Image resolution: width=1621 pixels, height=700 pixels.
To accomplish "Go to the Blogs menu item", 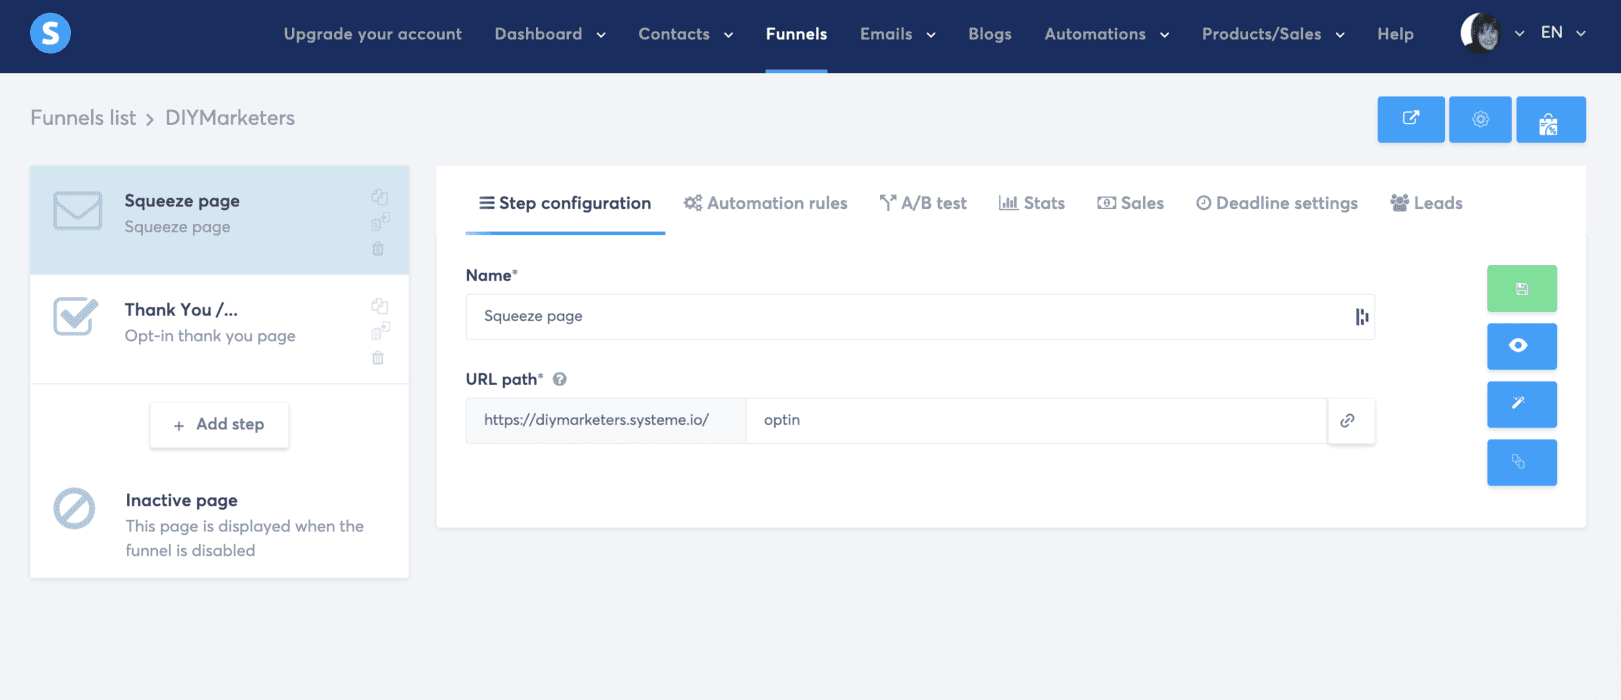I will point(990,34).
